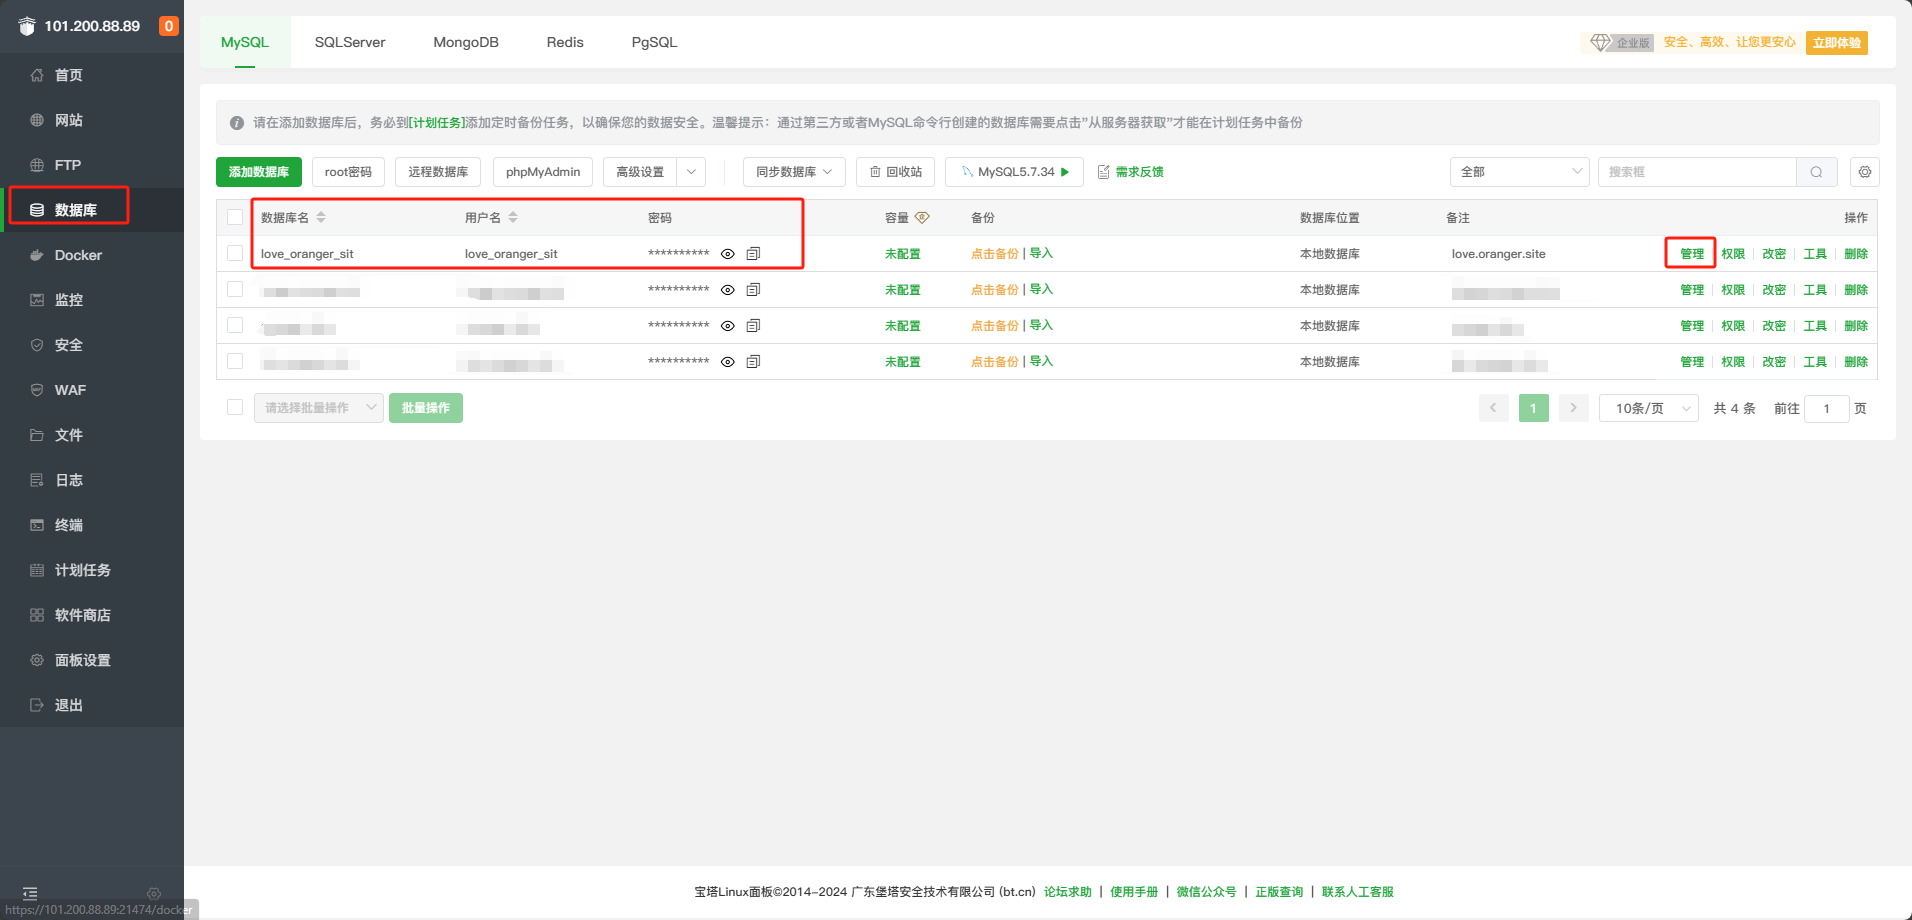Click 管理 for love_oranger_sit database
The width and height of the screenshot is (1912, 920).
click(1692, 254)
